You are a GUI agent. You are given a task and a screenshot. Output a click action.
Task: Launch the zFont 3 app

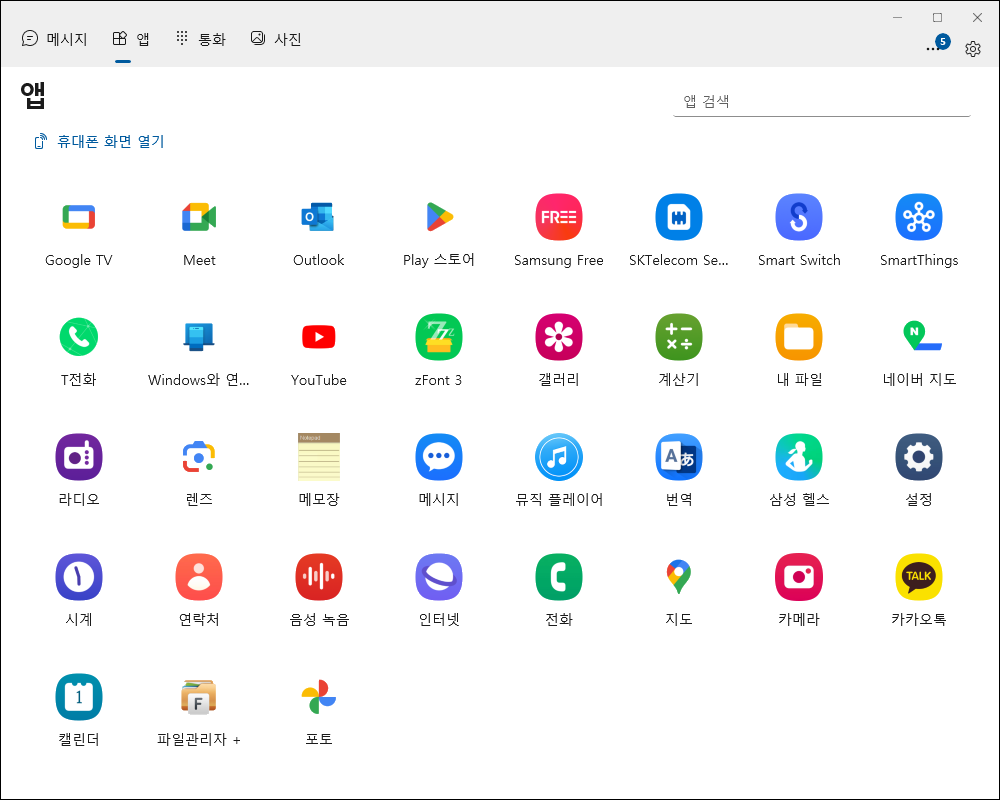(439, 337)
